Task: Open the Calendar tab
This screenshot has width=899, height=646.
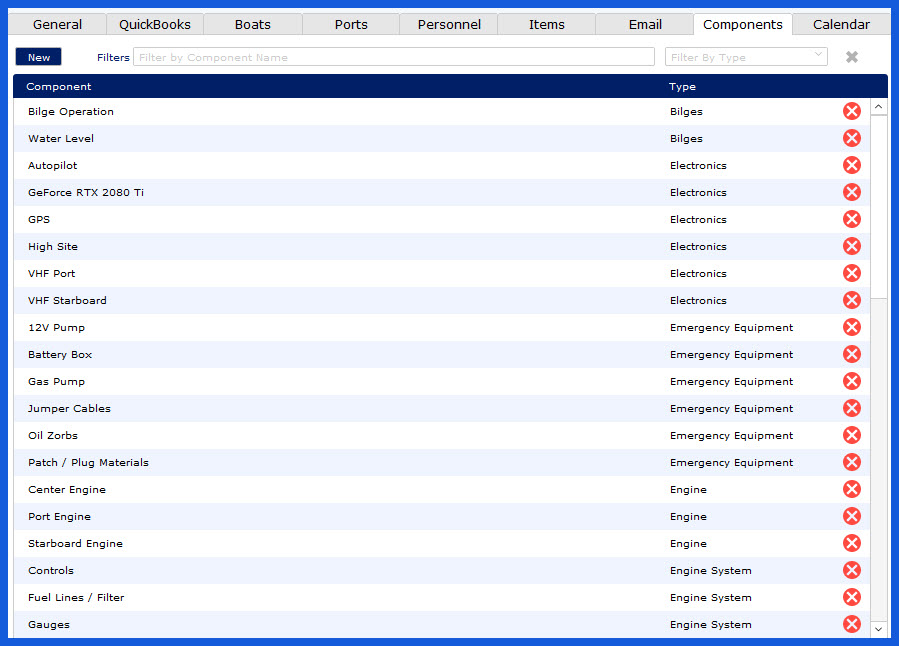Action: 841,24
